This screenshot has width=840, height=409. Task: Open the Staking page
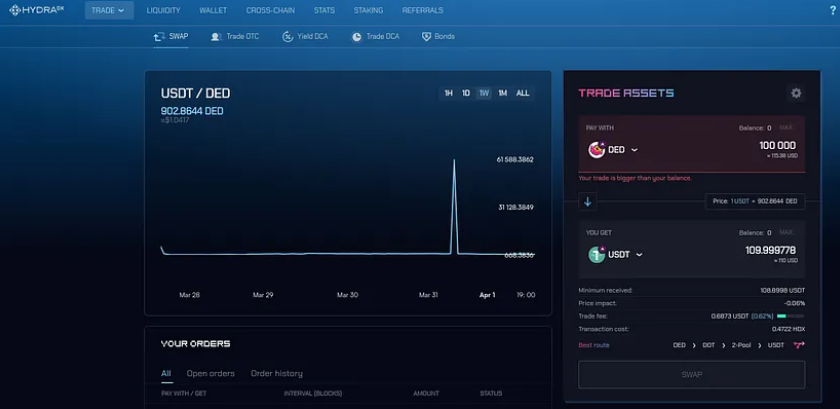click(368, 10)
